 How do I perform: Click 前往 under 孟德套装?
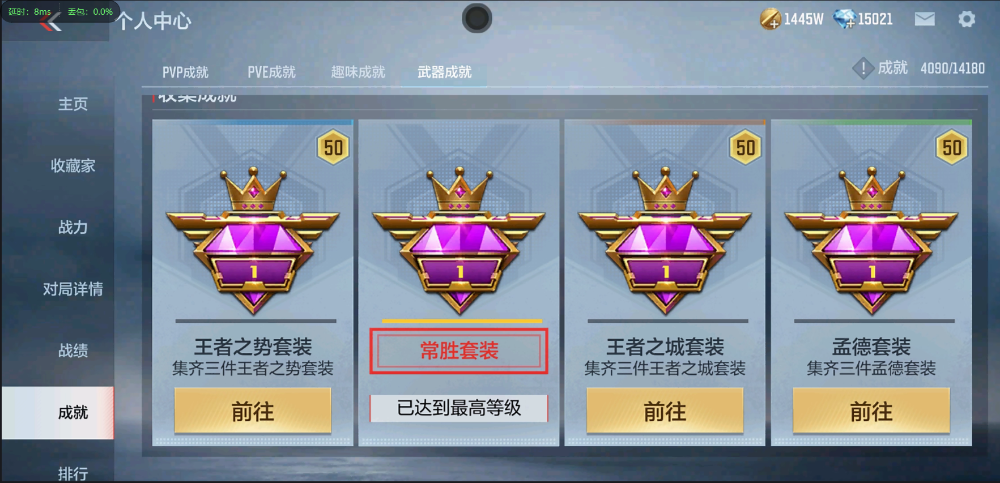(871, 411)
